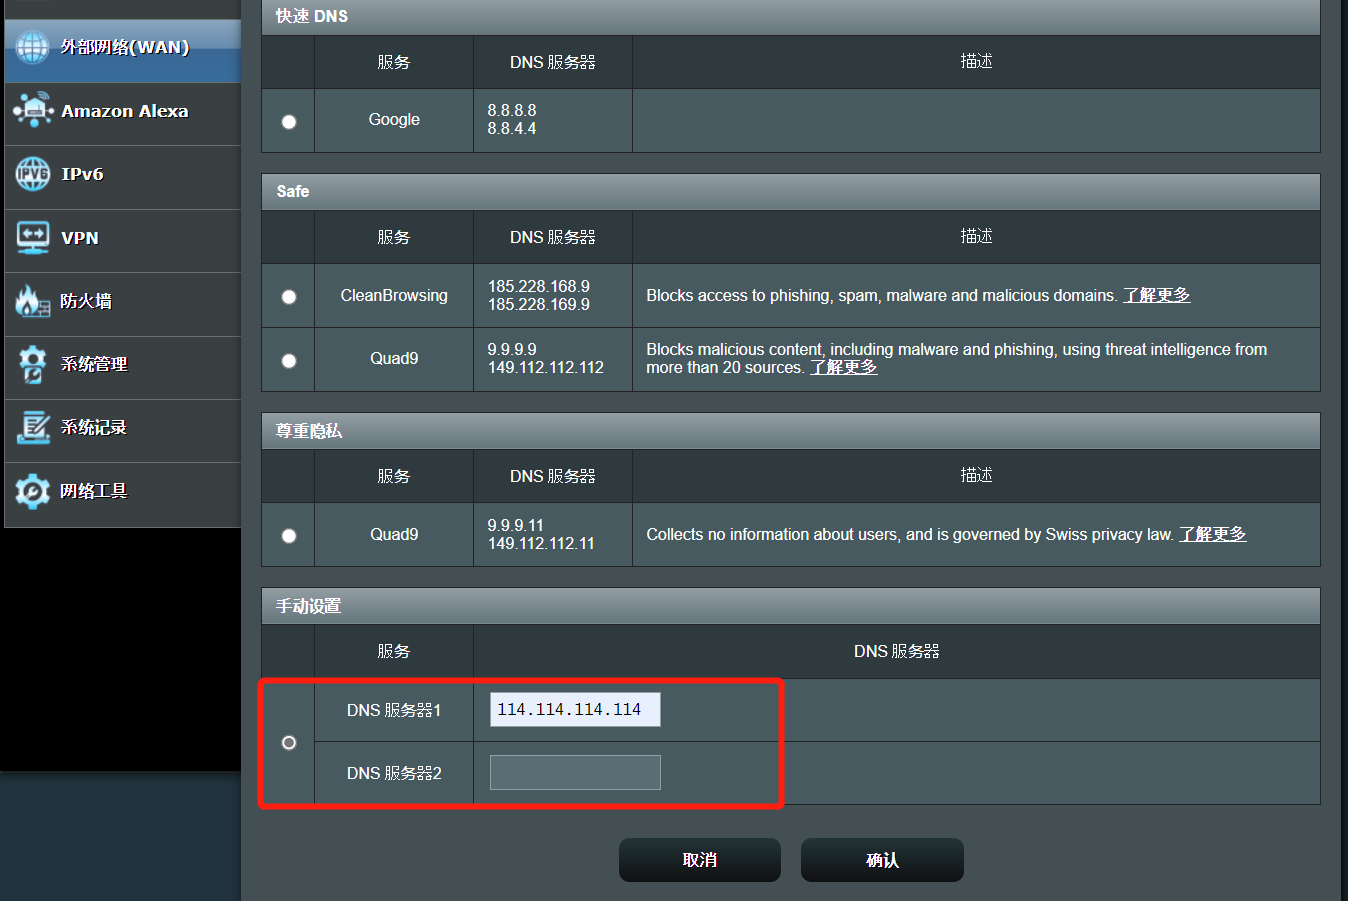Screen dimensions: 1348x901
Task: Click CleanBrowsing service name
Action: [x=394, y=295]
